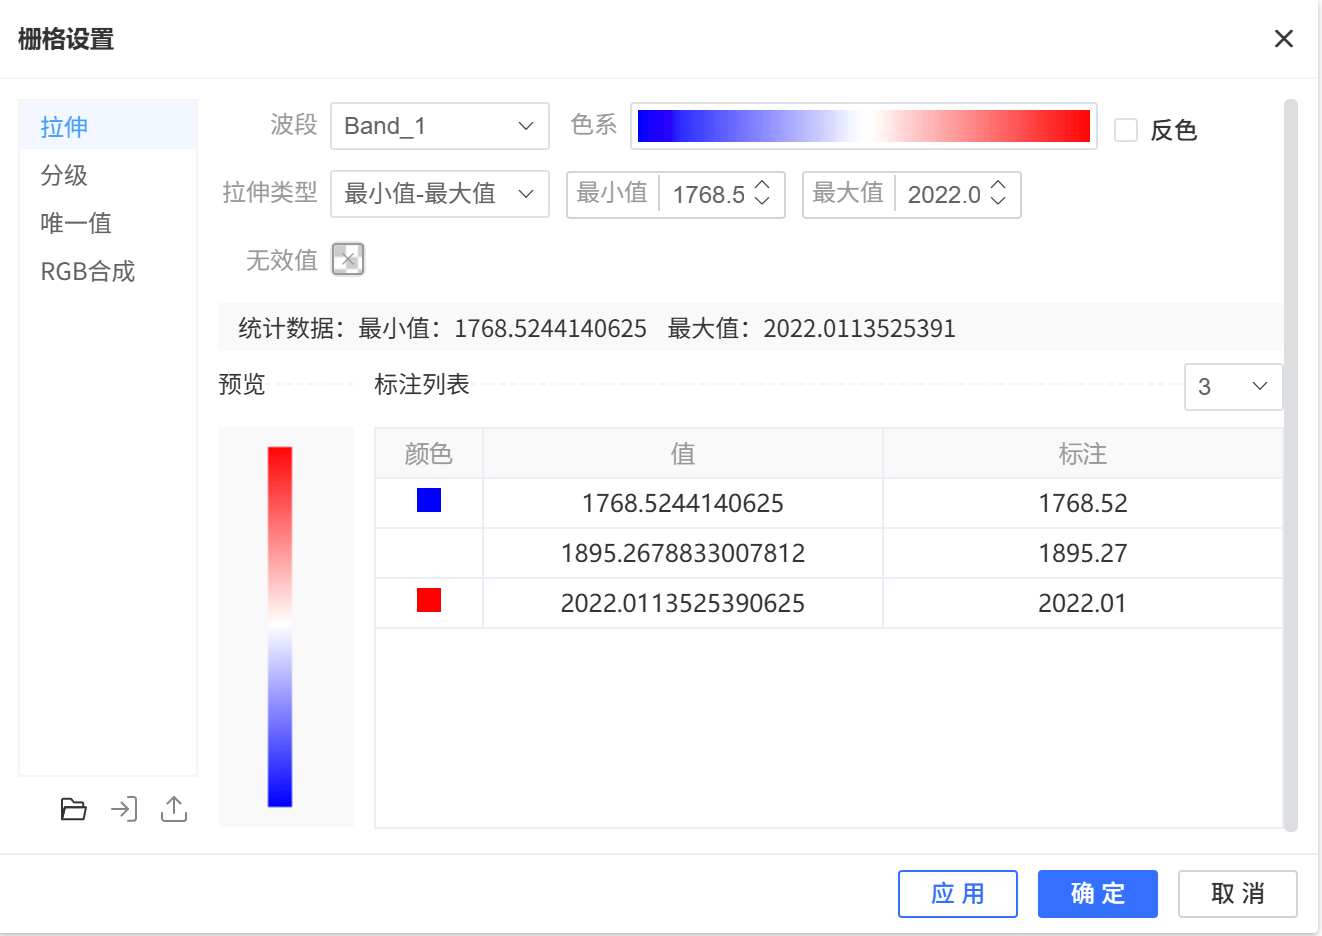
Task: Open the Band_1 波段 dropdown
Action: point(439,125)
